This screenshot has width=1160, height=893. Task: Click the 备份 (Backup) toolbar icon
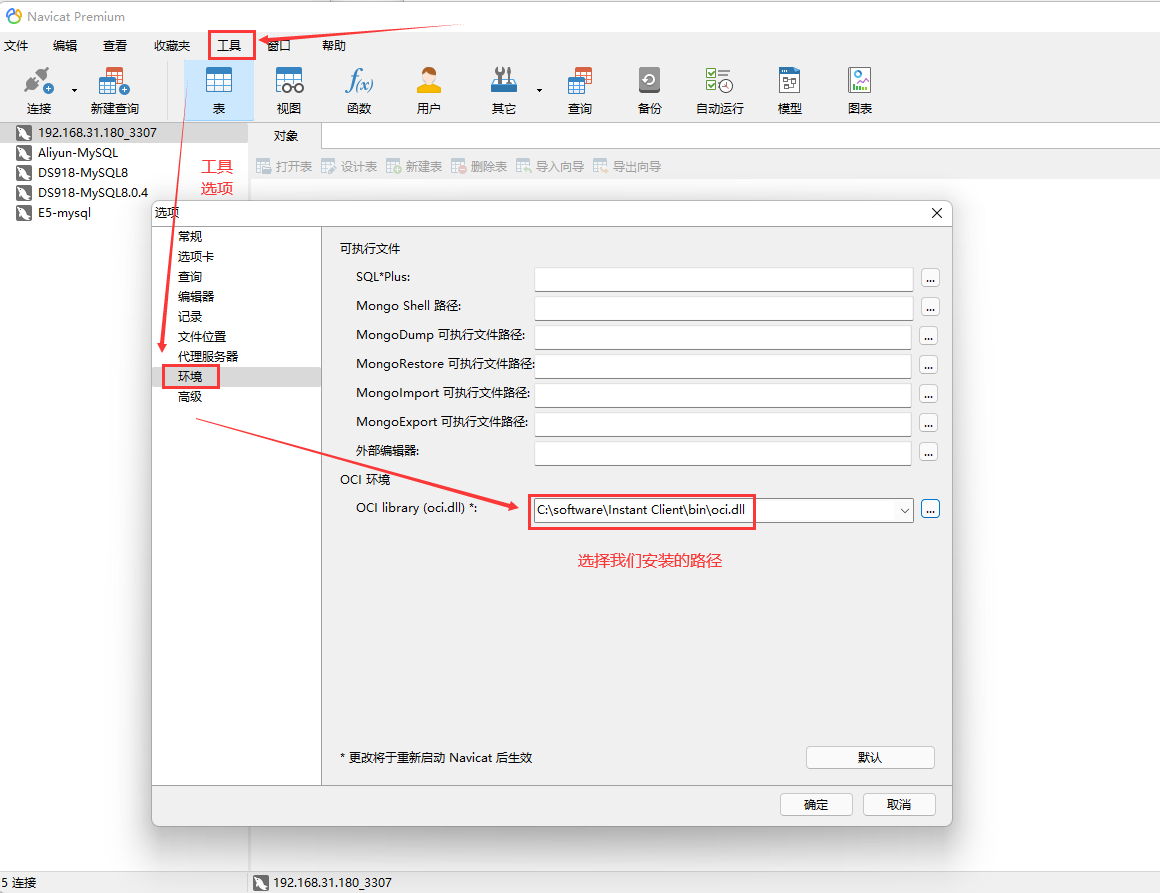(x=649, y=89)
